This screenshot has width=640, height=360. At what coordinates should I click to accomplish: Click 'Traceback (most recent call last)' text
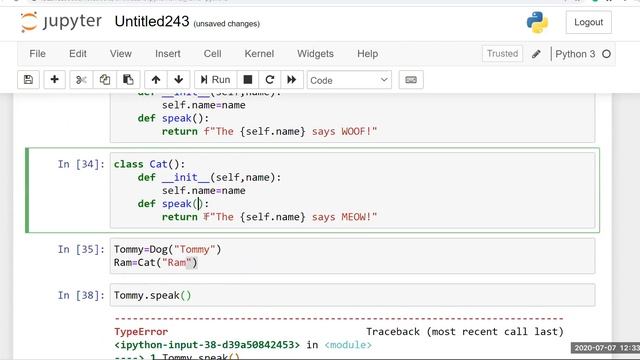point(464,331)
